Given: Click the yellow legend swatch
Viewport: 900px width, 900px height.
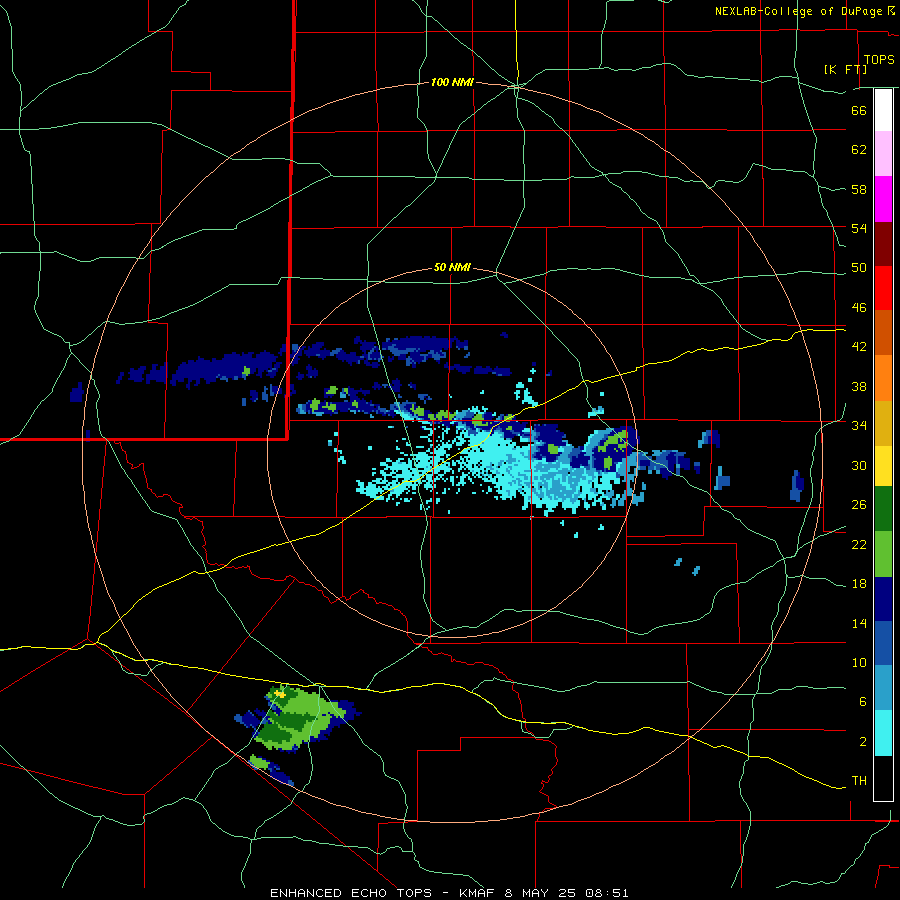Looking at the screenshot, I should [x=883, y=466].
